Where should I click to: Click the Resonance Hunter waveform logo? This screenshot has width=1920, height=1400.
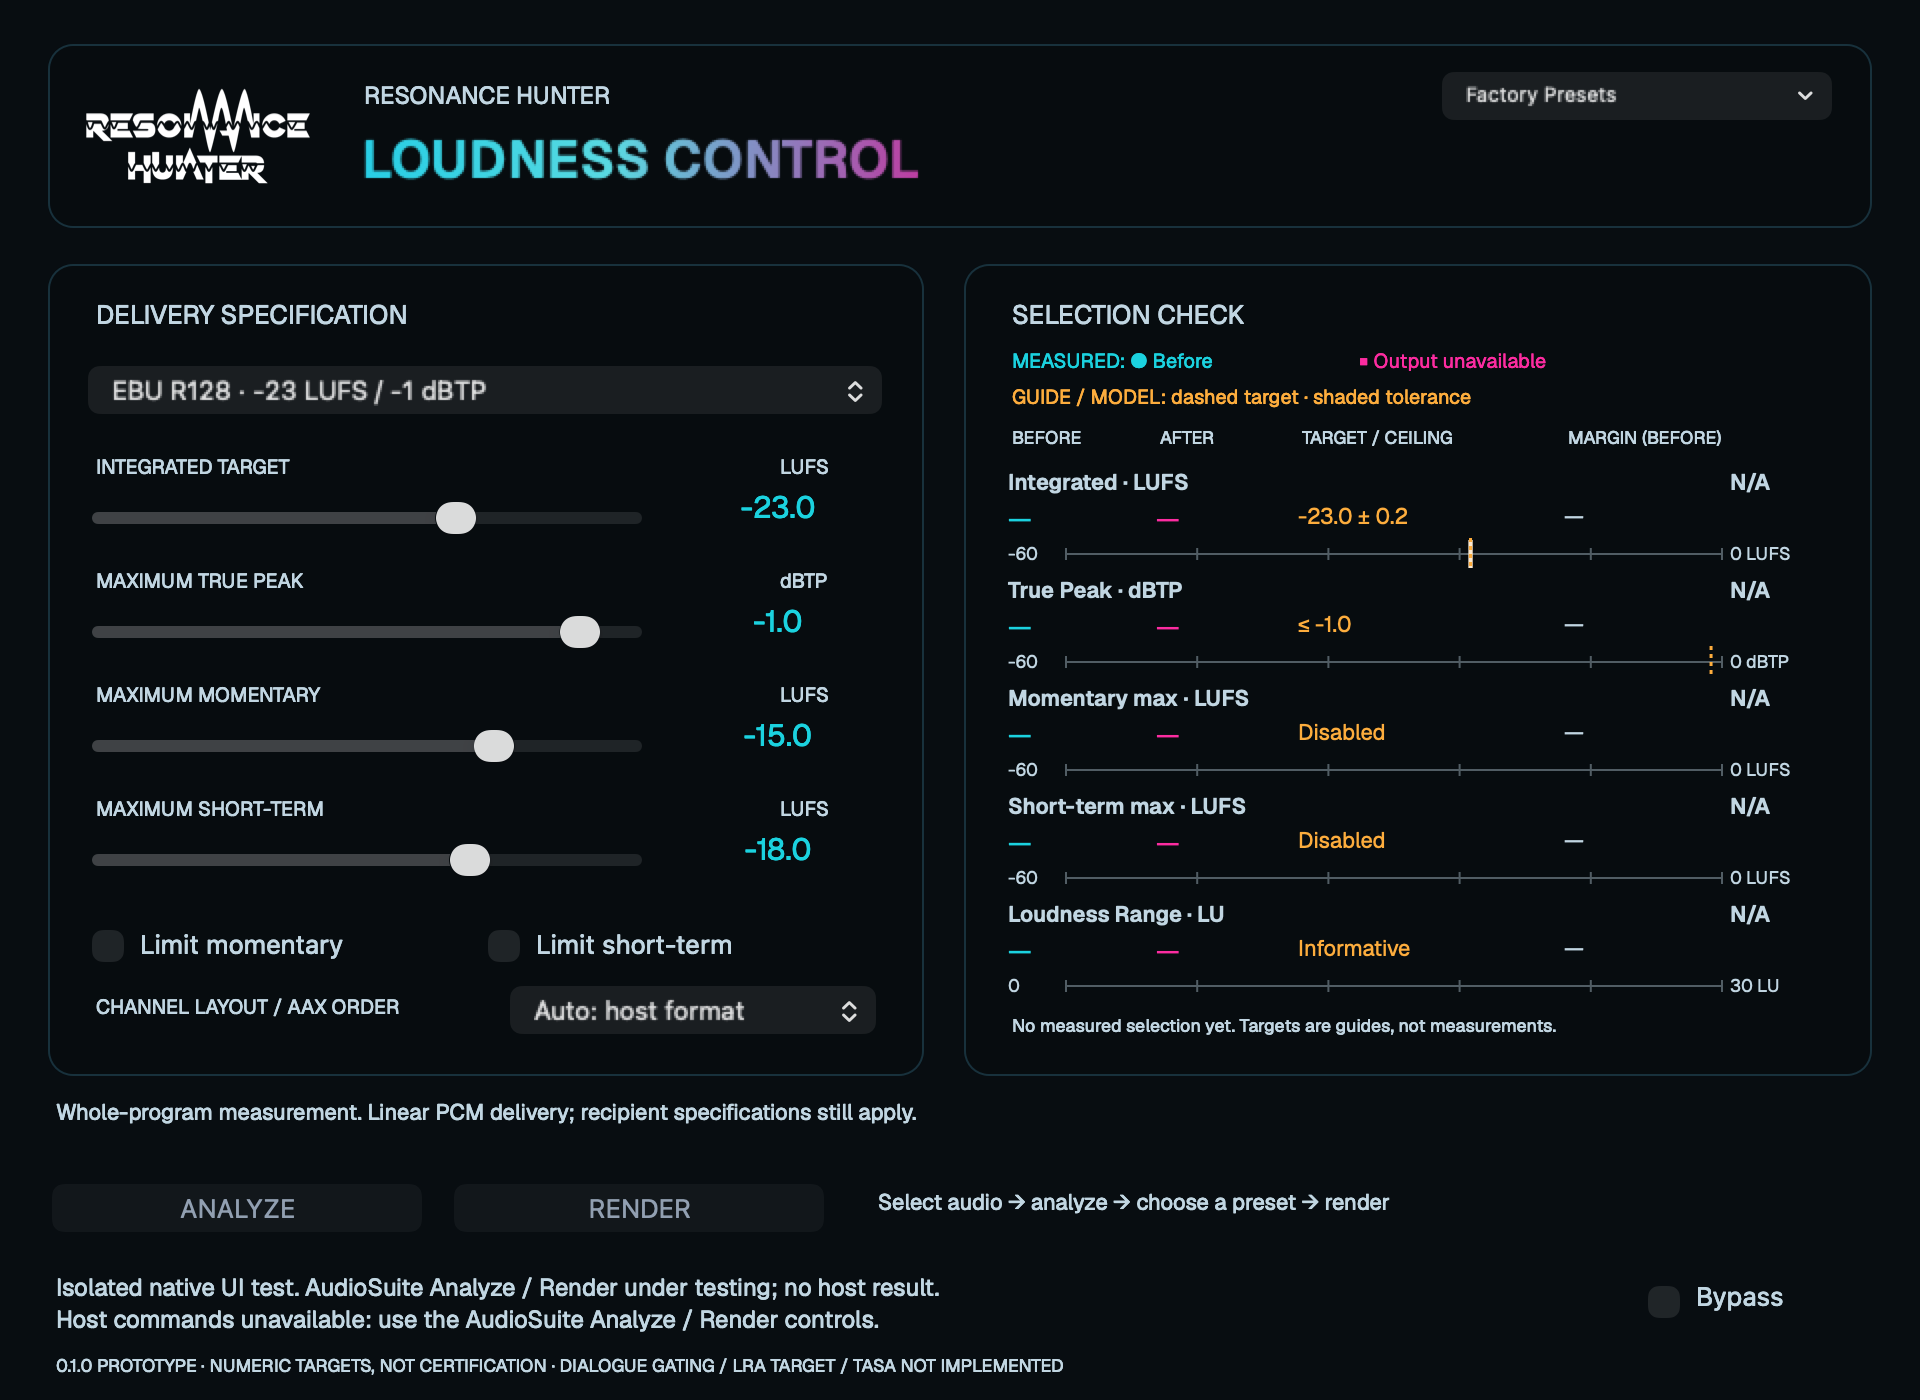[x=197, y=136]
